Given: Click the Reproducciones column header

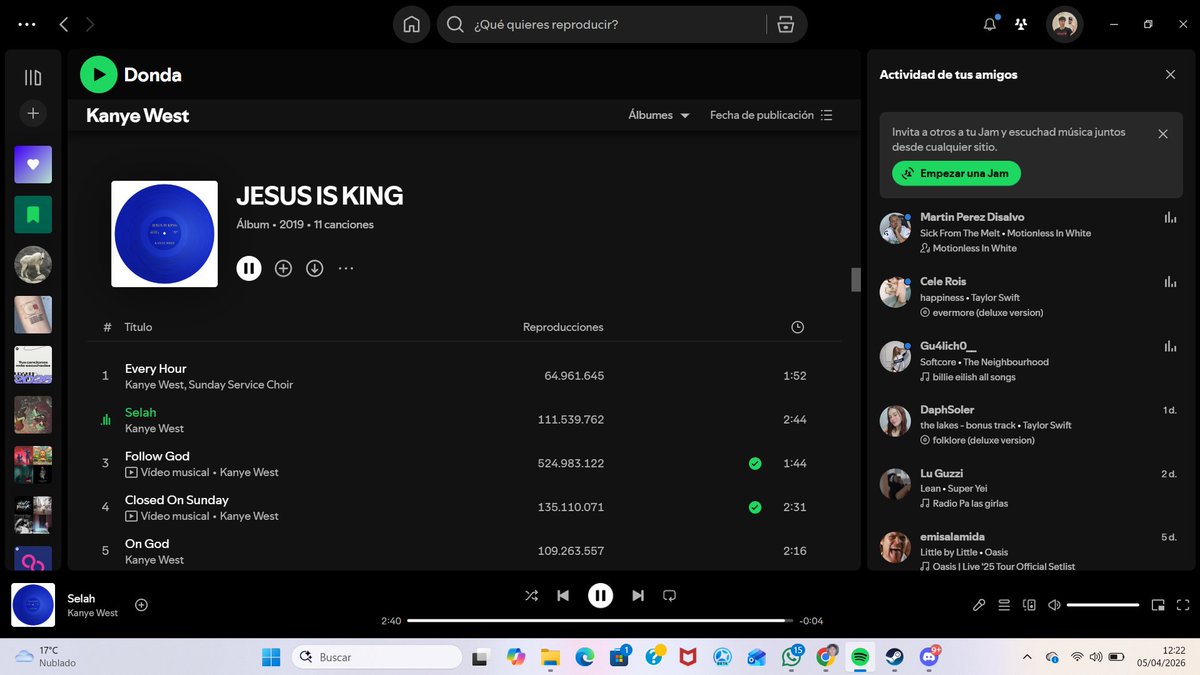Looking at the screenshot, I should tap(563, 327).
